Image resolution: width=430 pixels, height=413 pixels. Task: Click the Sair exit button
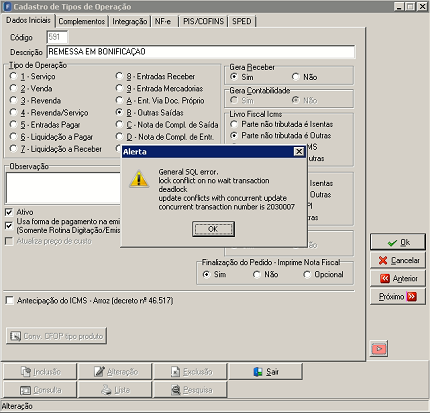tap(266, 372)
